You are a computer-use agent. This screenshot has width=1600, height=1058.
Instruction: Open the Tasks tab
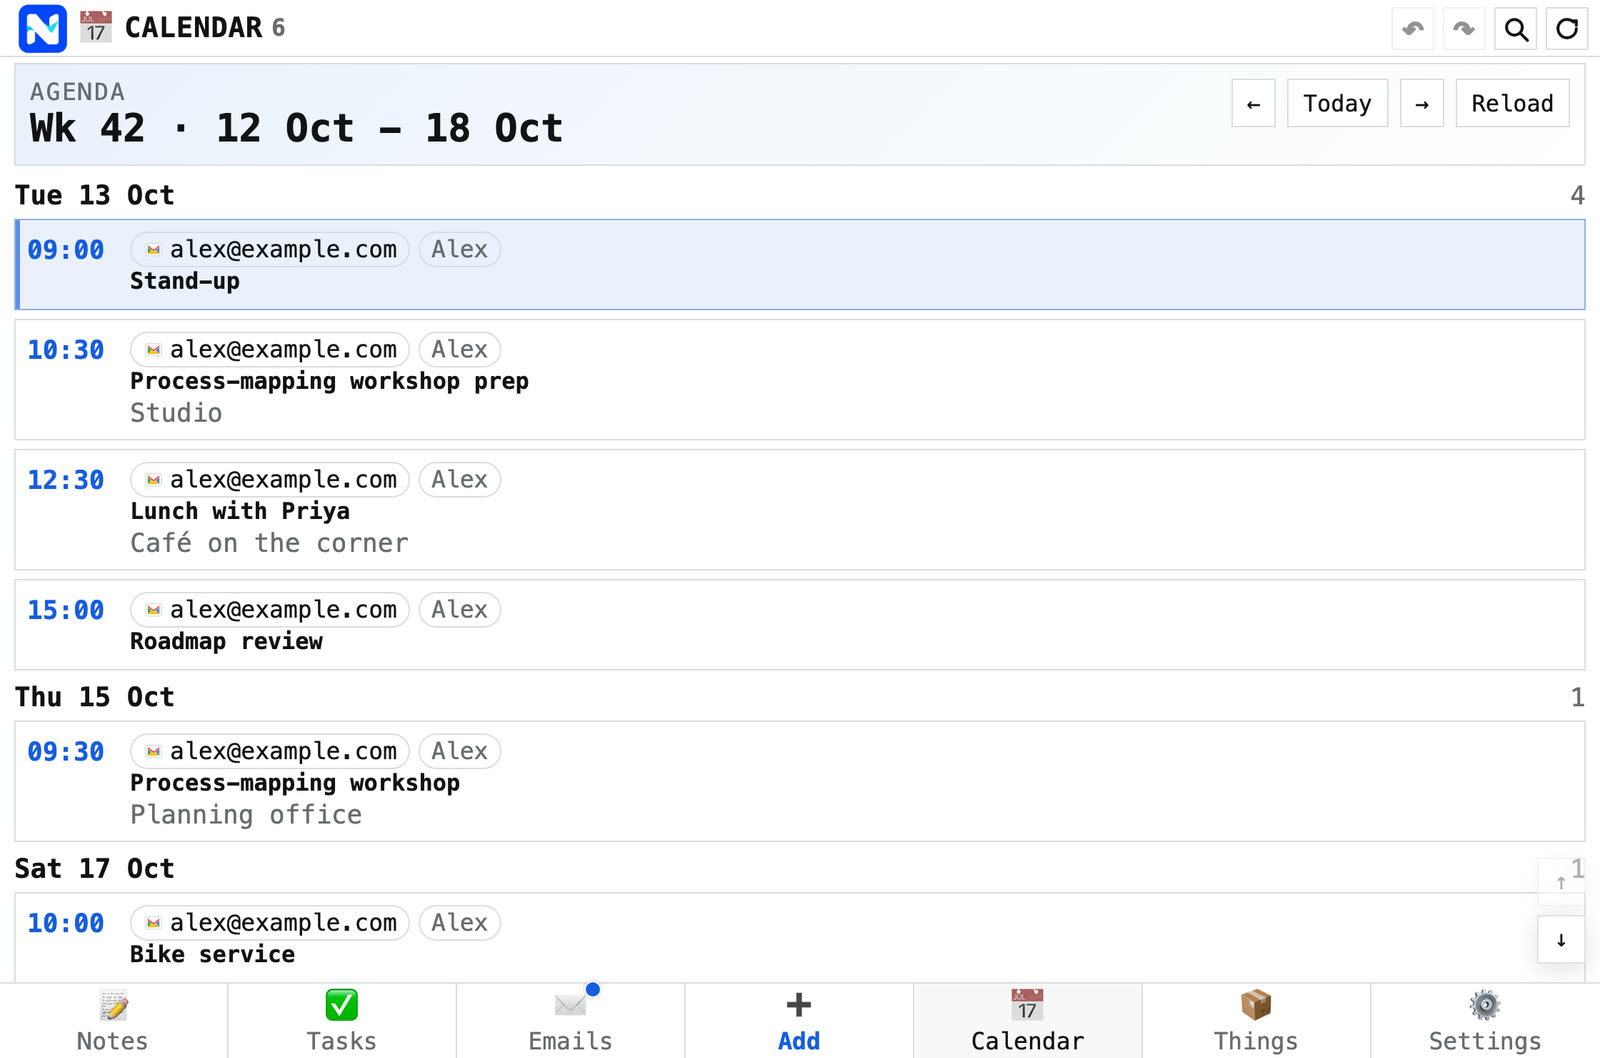click(342, 1021)
